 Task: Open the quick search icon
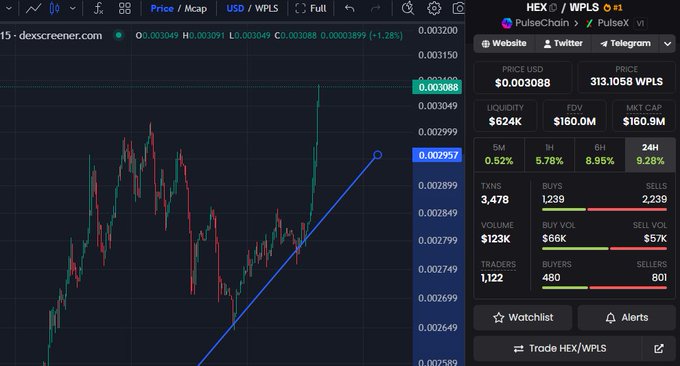click(408, 8)
